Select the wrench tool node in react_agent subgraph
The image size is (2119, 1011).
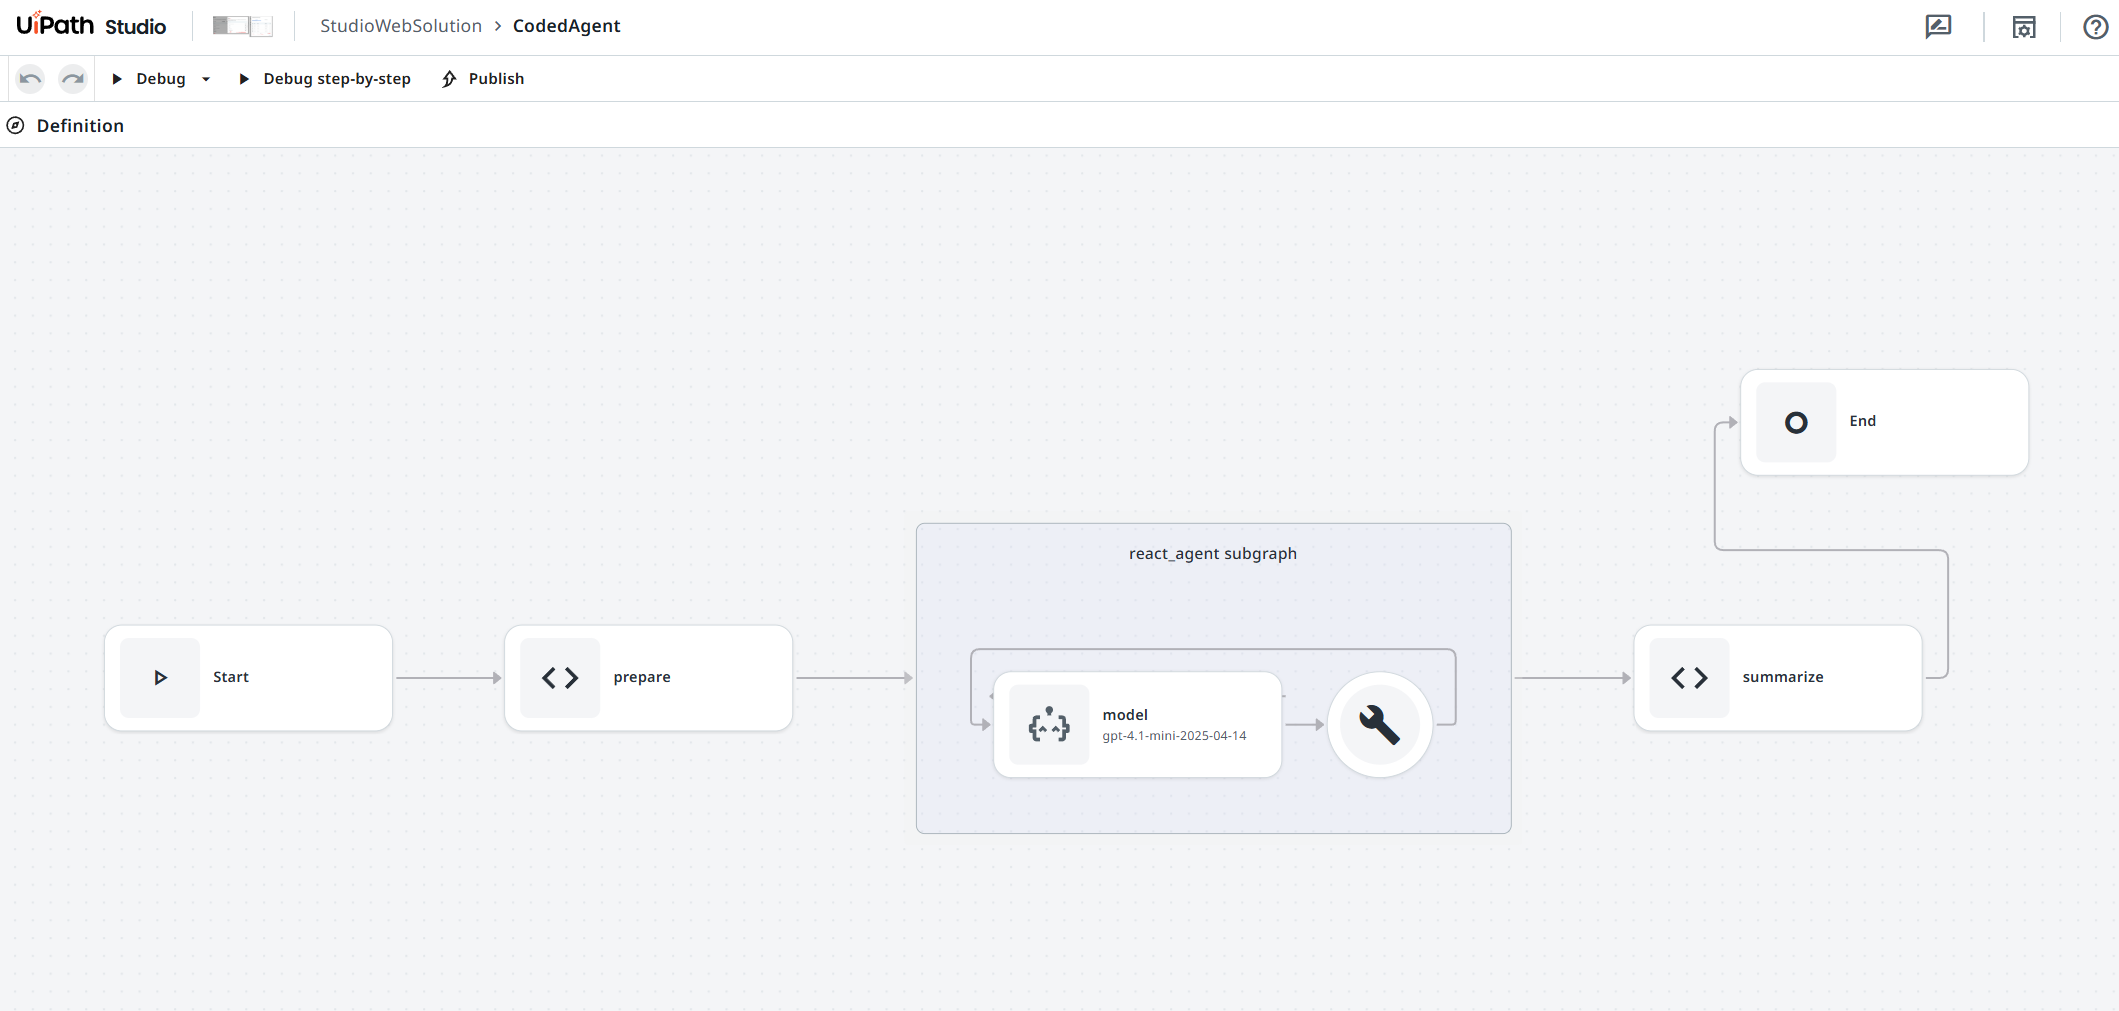point(1379,724)
